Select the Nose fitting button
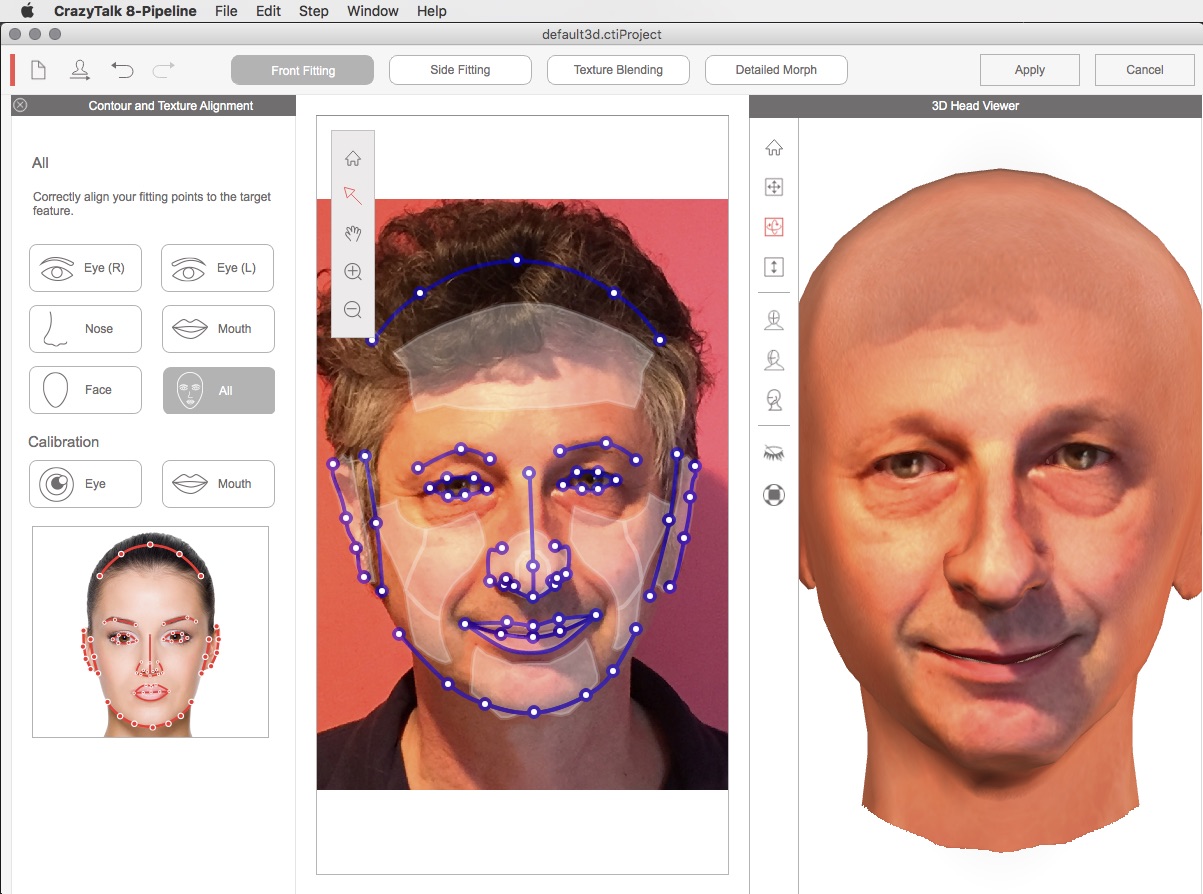1203x894 pixels. click(x=85, y=329)
